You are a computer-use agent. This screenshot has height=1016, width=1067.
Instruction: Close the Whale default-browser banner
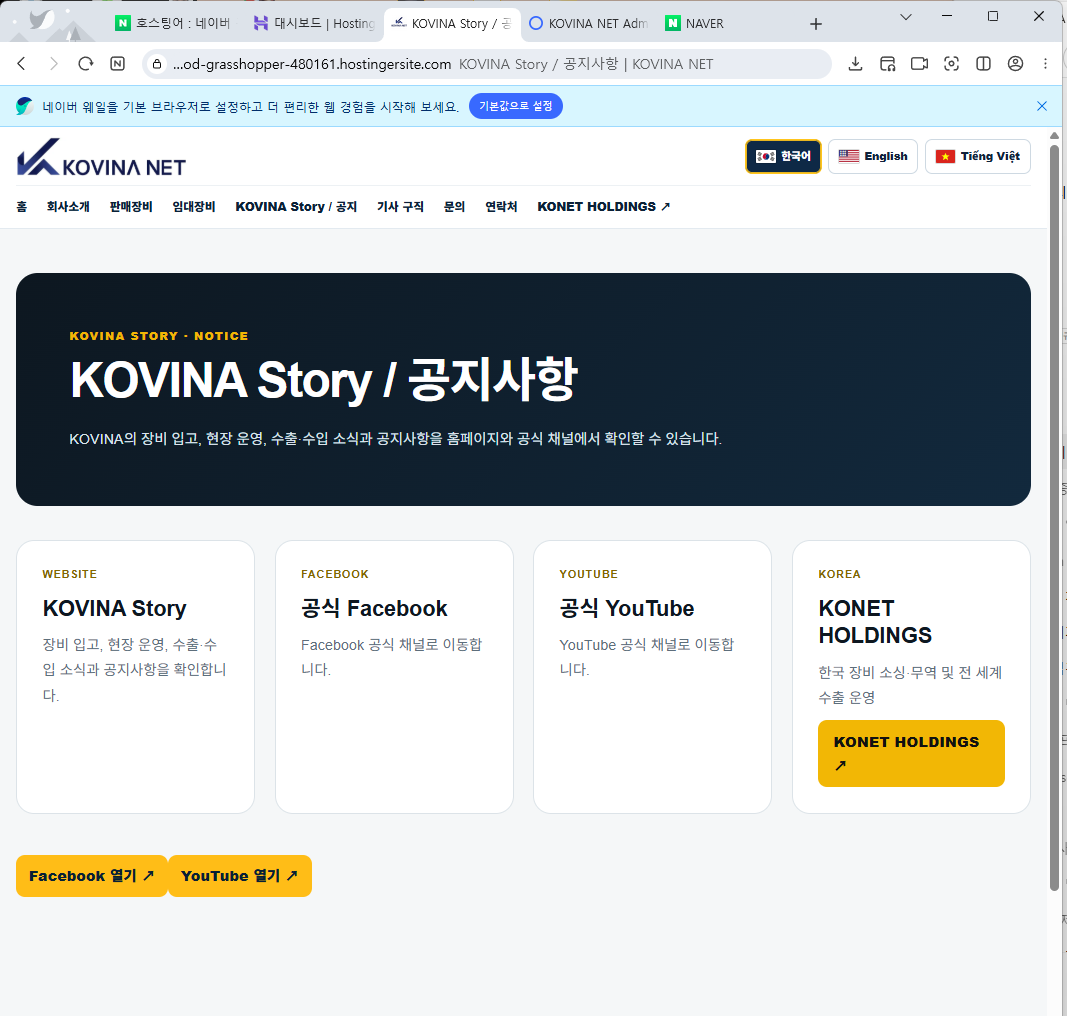tap(1042, 106)
